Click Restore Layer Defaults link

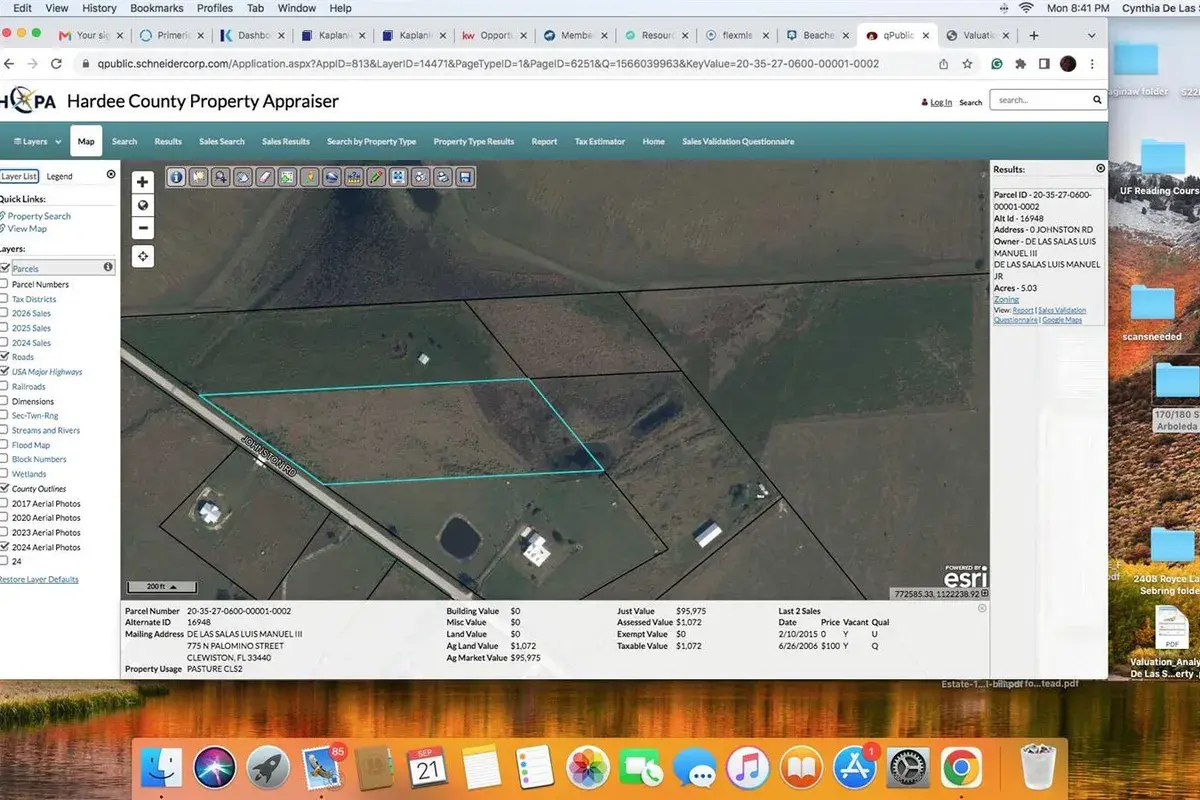tap(38, 579)
